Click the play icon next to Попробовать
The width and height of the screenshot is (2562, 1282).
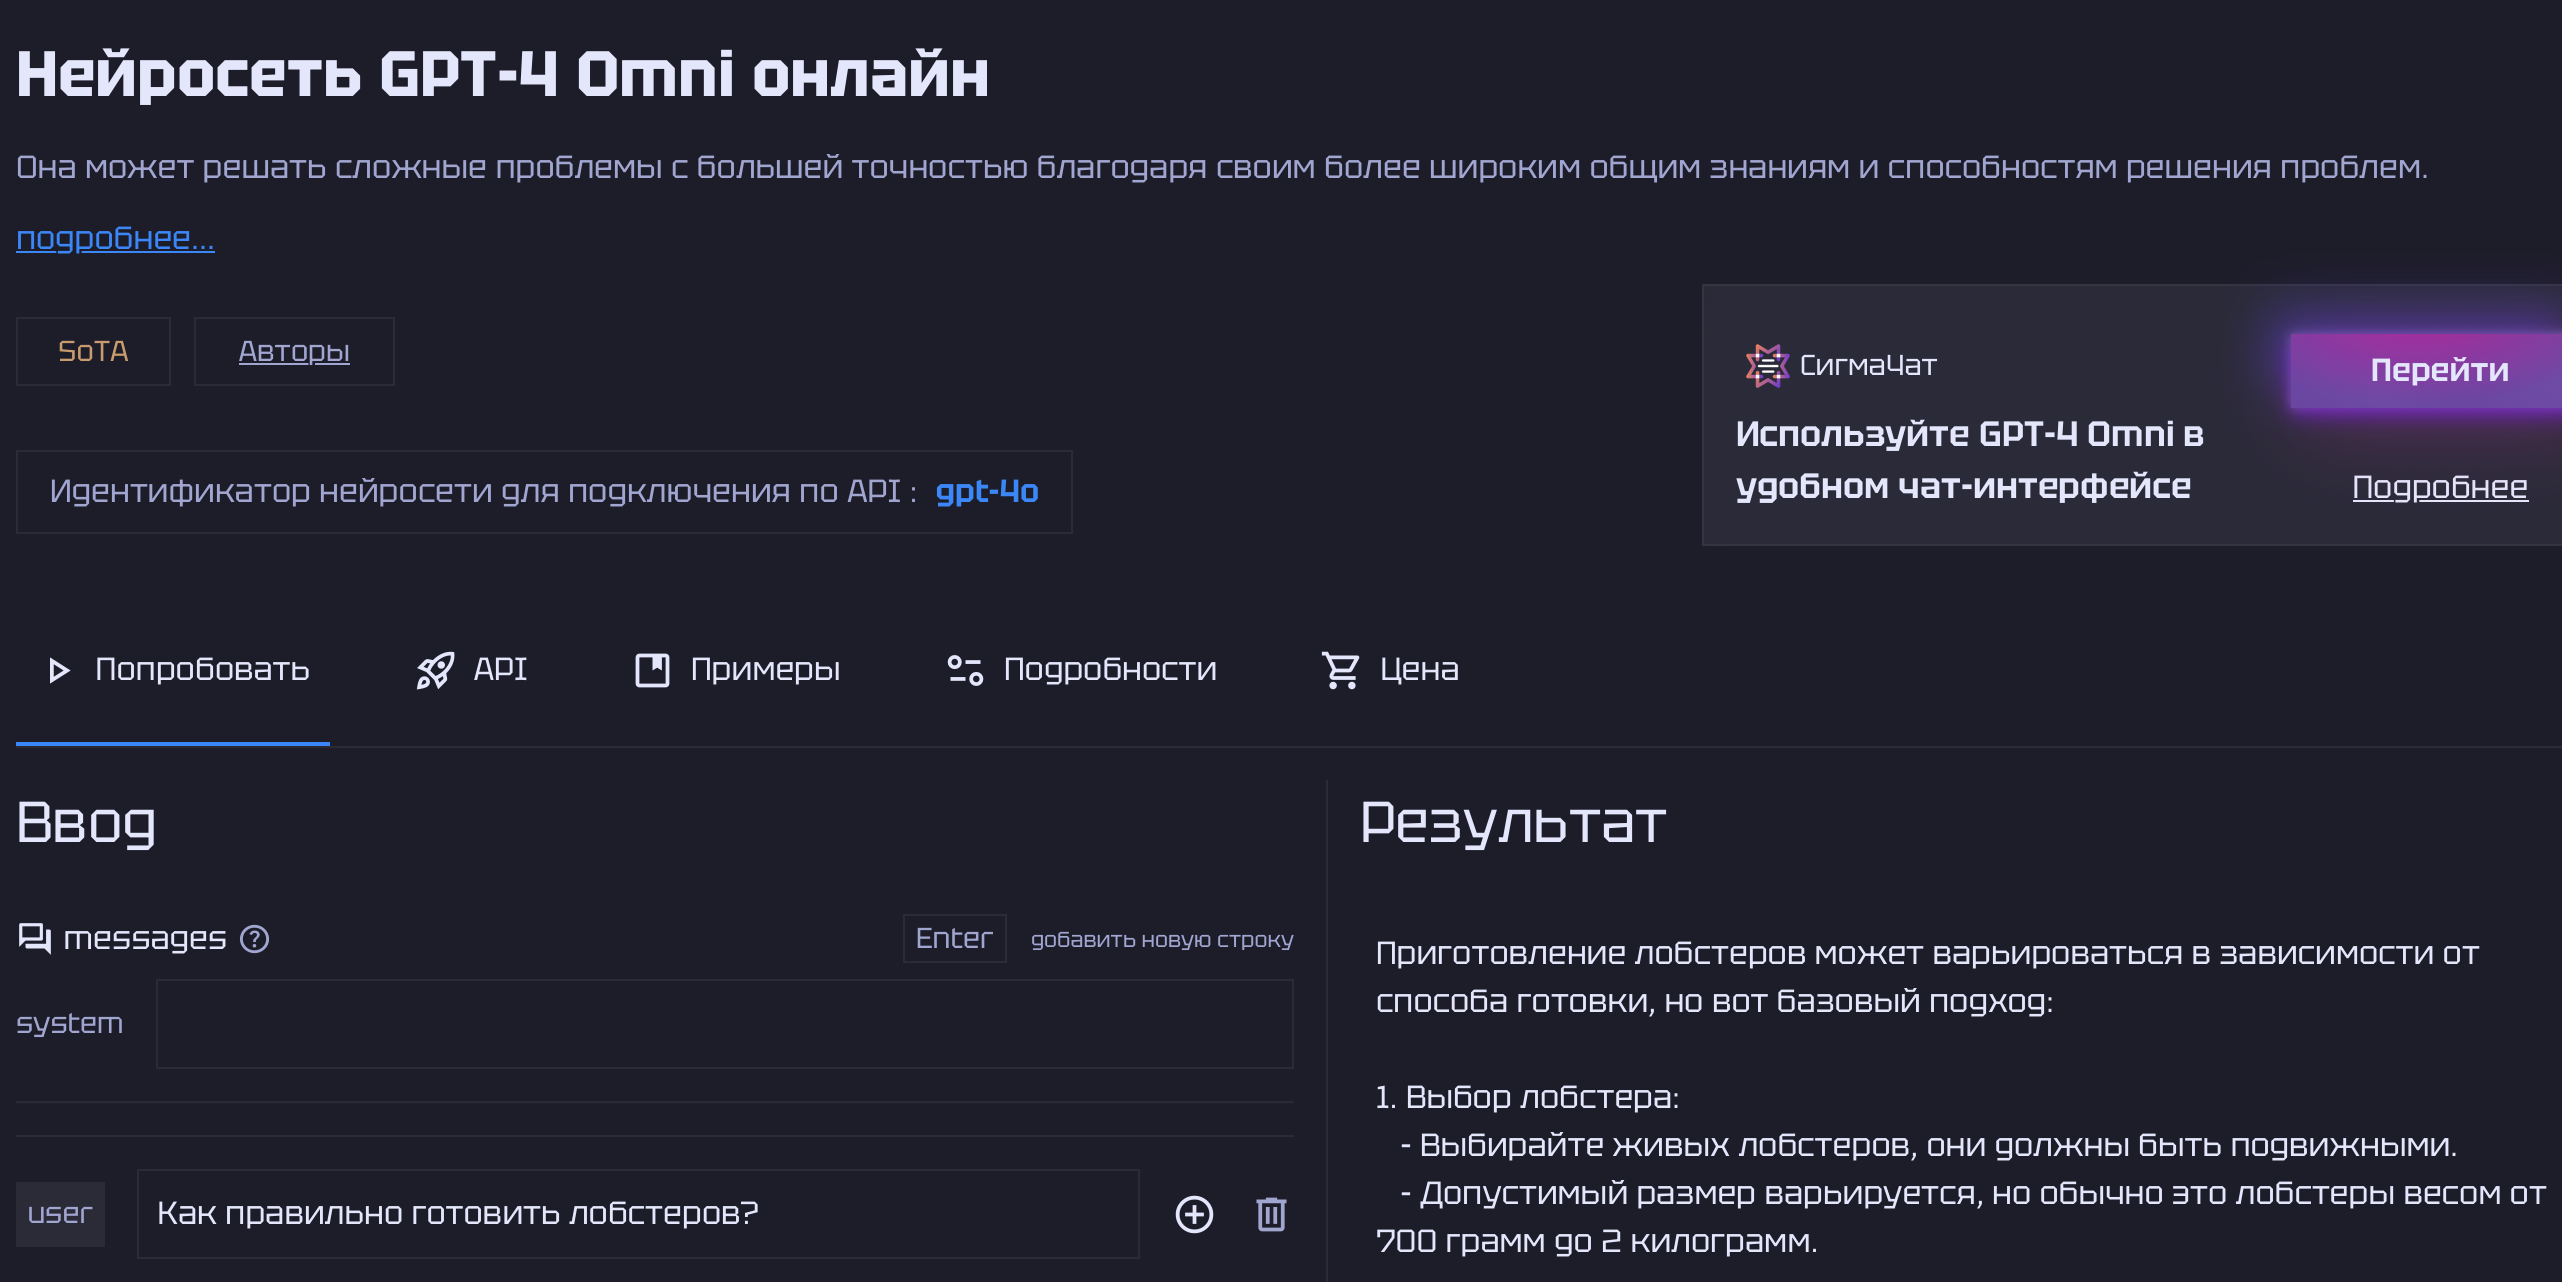59,670
